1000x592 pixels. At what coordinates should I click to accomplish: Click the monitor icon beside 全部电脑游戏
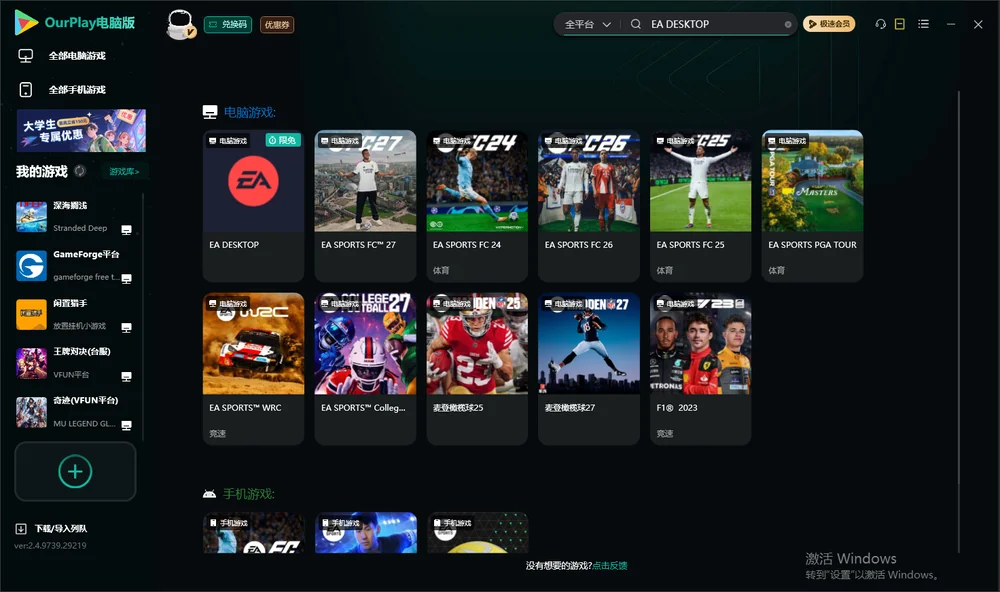tap(26, 56)
